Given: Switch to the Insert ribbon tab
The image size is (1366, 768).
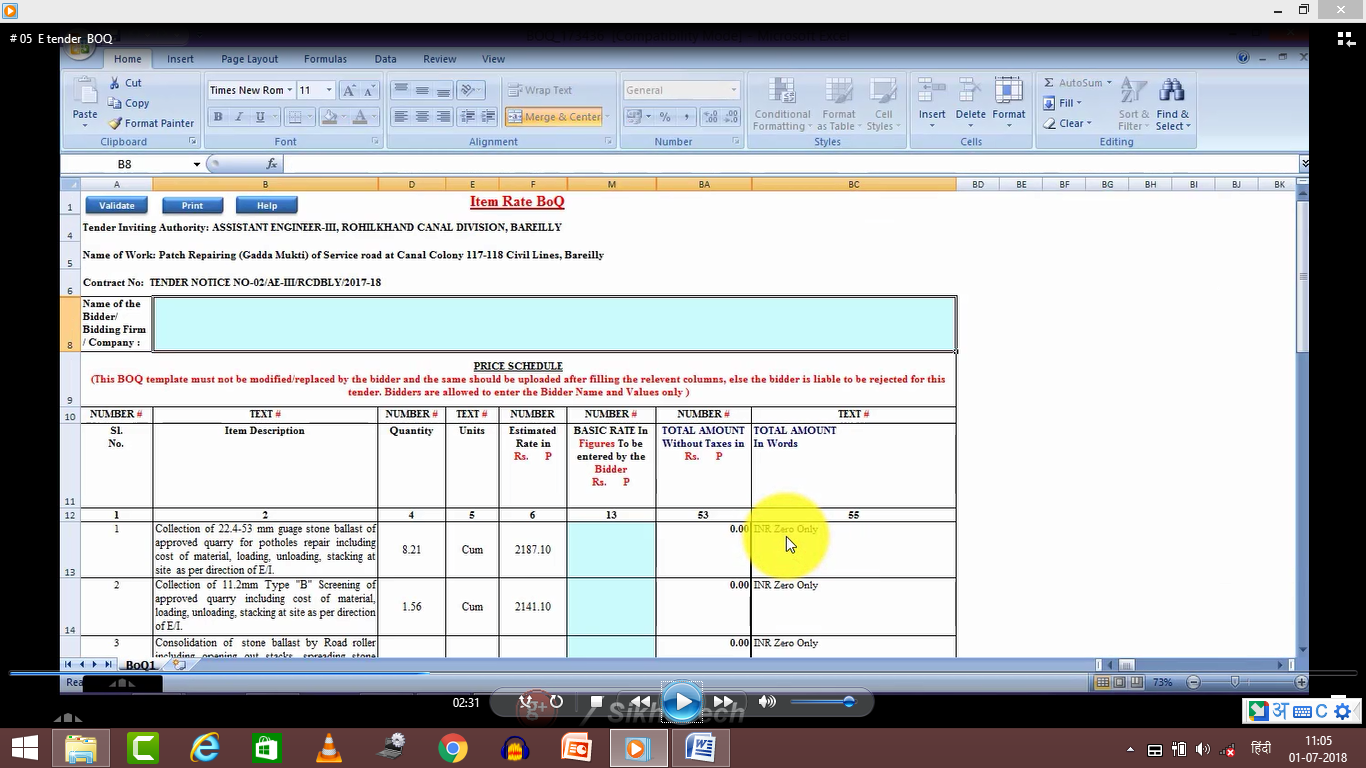Looking at the screenshot, I should point(181,59).
